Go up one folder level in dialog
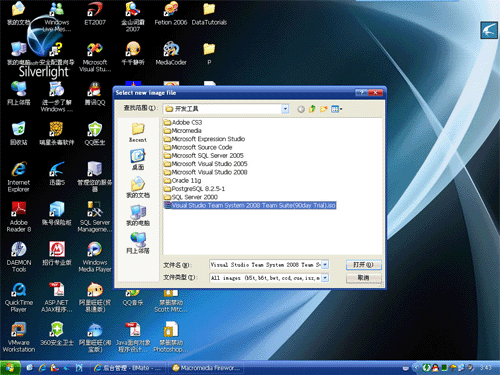The image size is (500, 375). coord(312,109)
